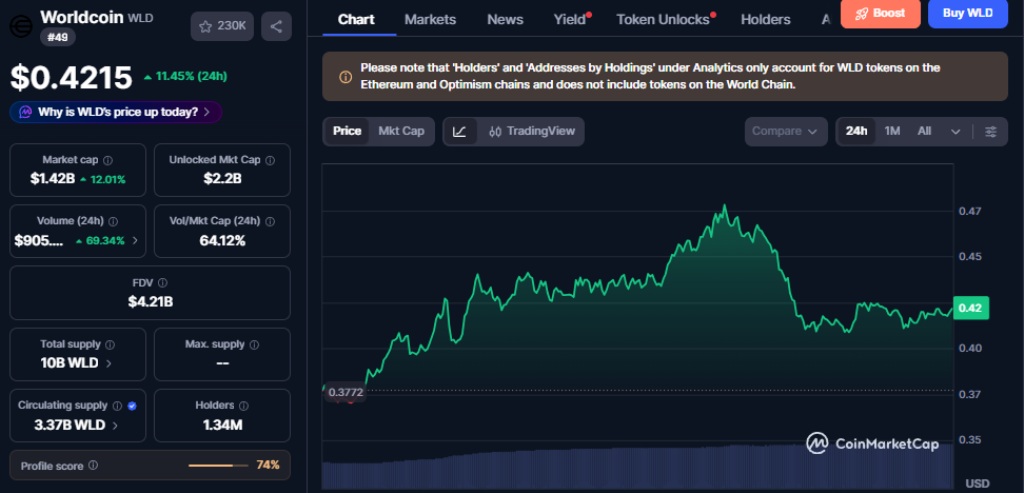Click the Profile score progress bar

218,466
